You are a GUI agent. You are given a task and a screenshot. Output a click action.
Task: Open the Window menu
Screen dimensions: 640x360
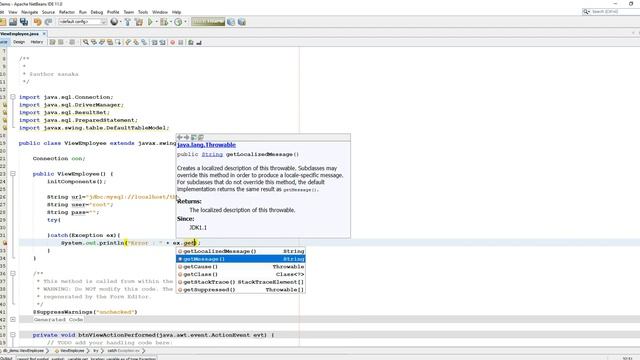[x=160, y=12]
